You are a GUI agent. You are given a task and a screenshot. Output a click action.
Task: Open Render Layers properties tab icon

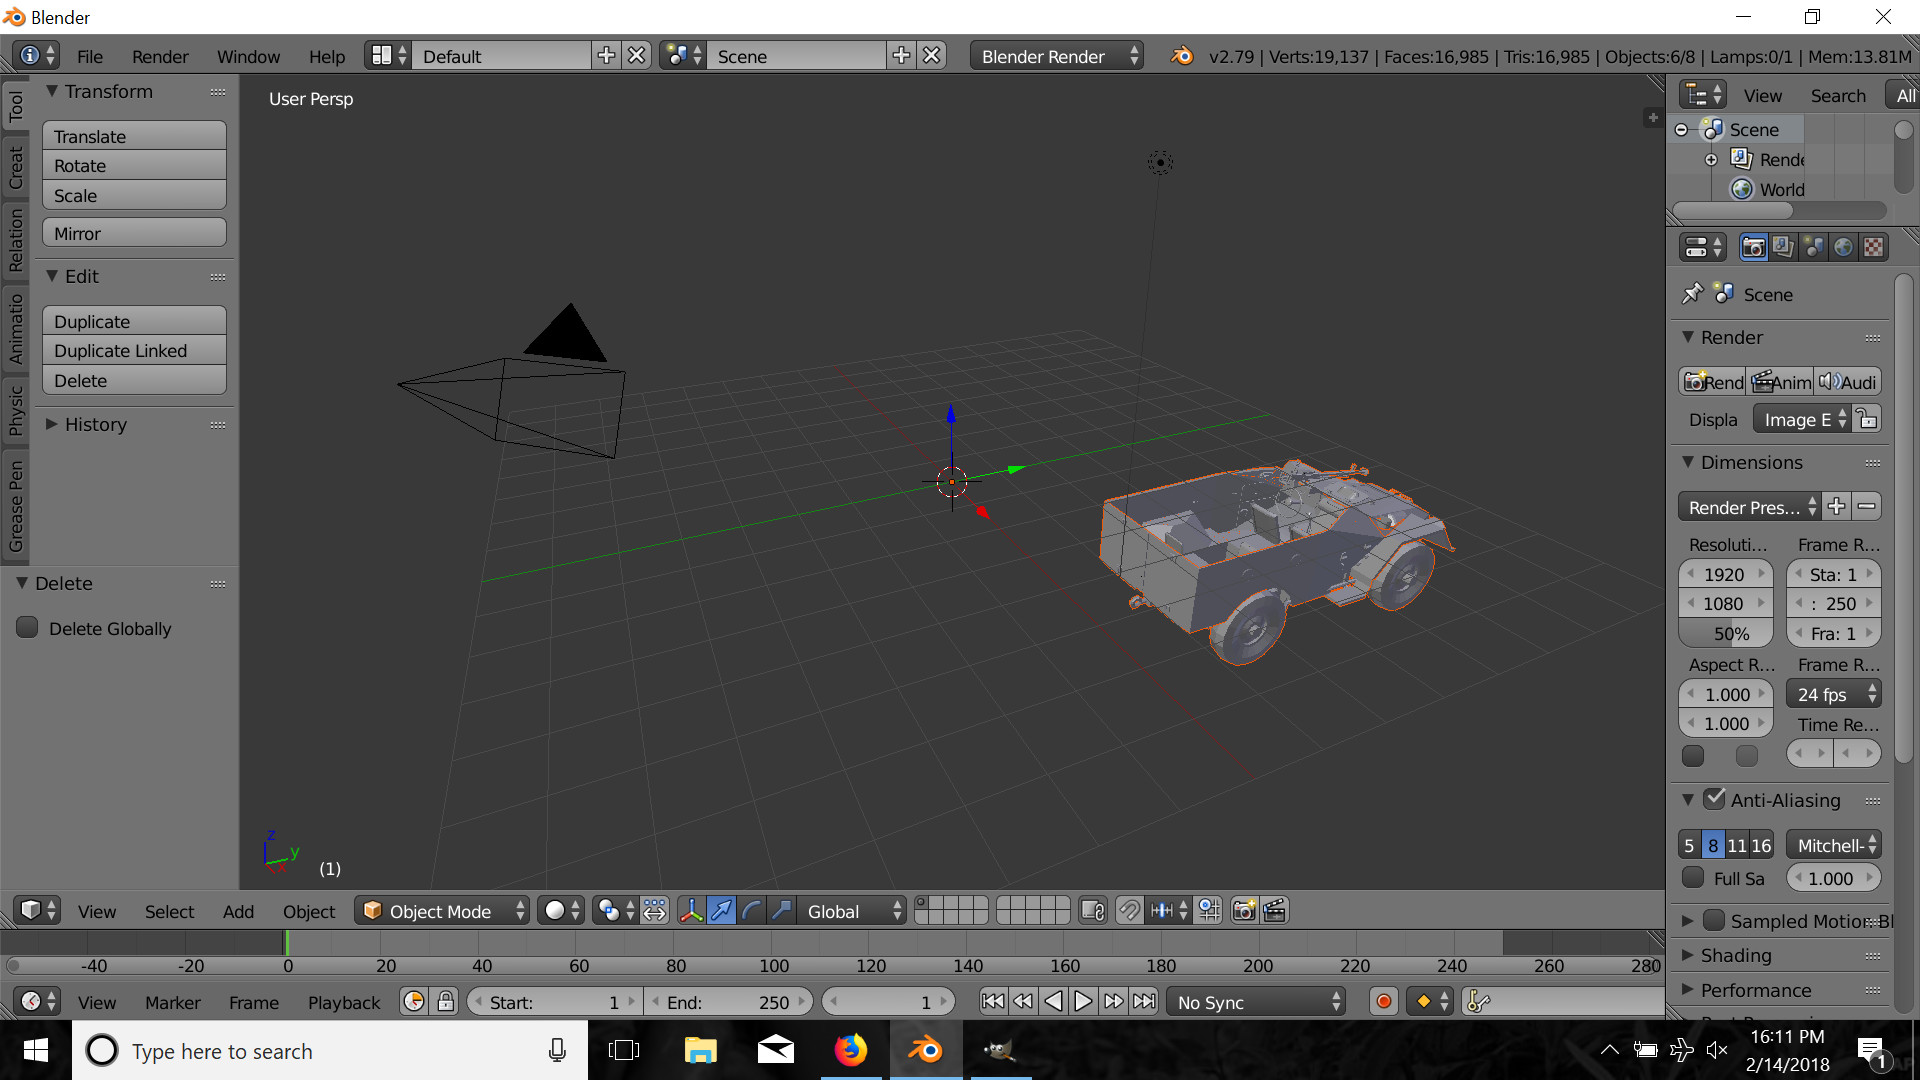[1783, 247]
